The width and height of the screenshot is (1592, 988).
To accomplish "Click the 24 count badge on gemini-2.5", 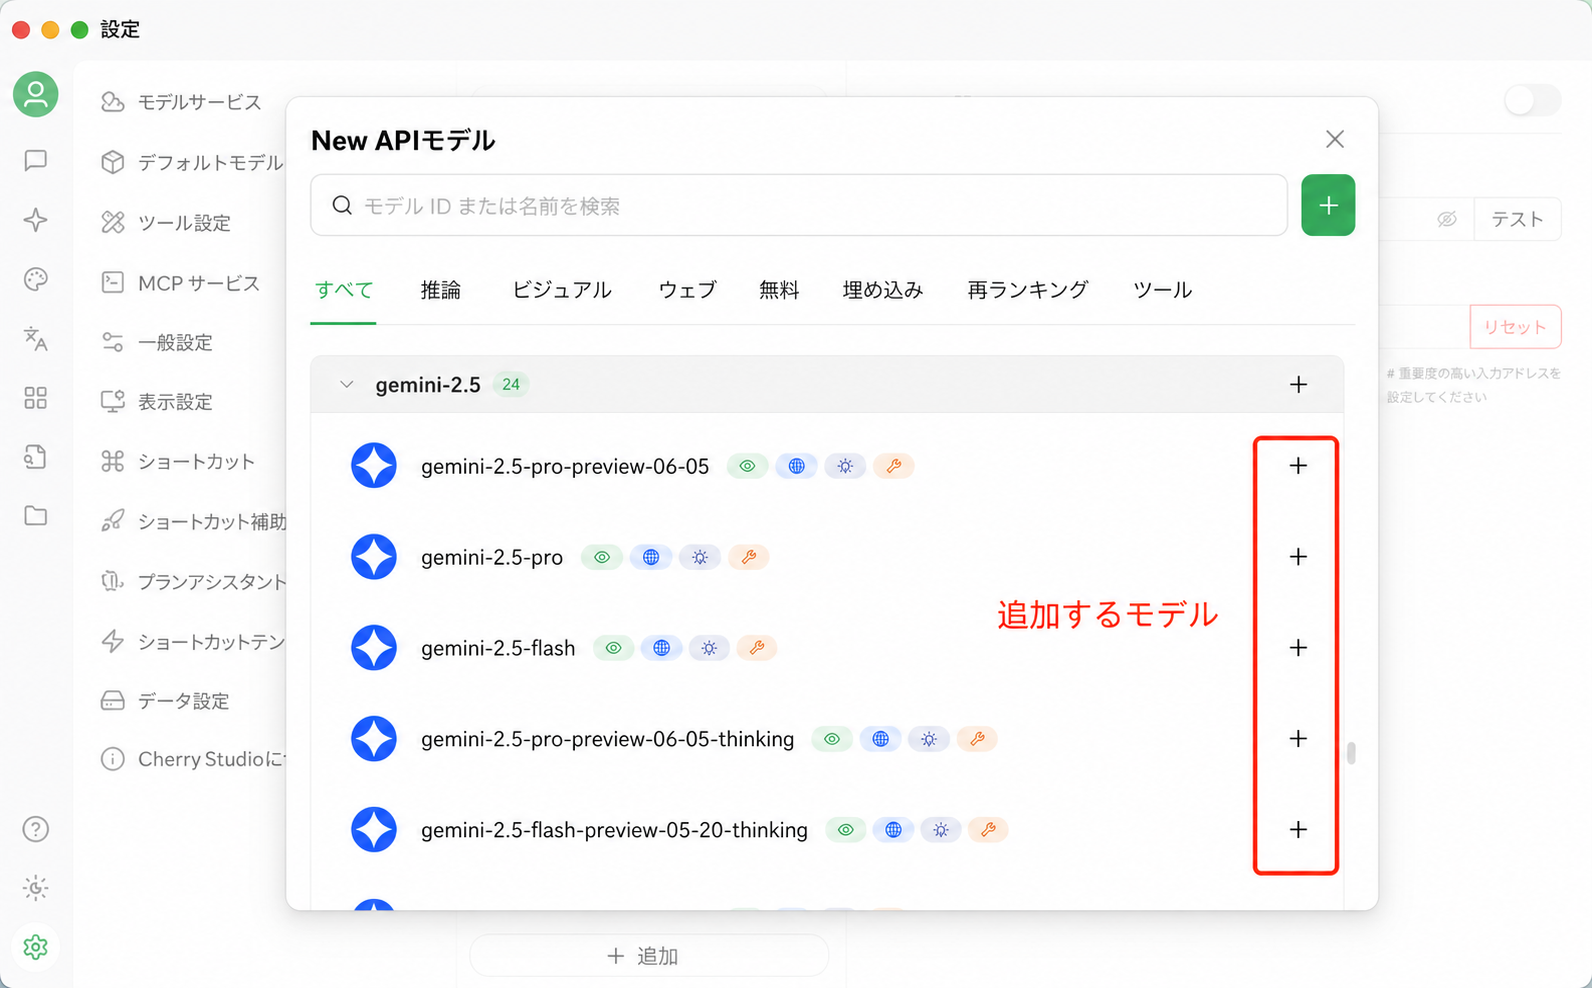I will (x=511, y=384).
